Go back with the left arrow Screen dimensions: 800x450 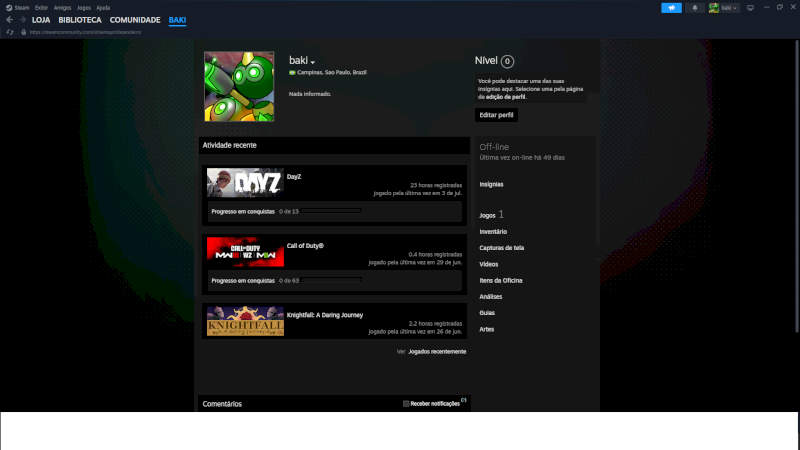click(x=9, y=20)
